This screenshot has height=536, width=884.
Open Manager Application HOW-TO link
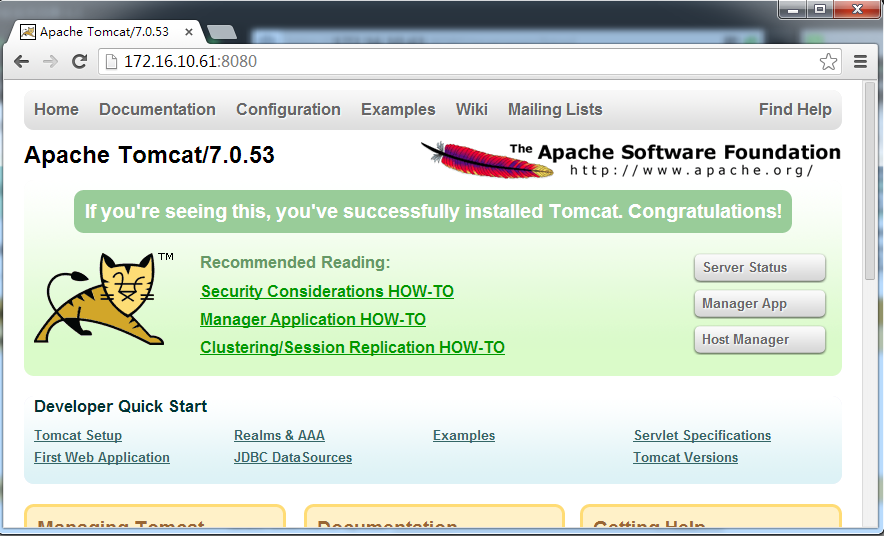(x=313, y=320)
